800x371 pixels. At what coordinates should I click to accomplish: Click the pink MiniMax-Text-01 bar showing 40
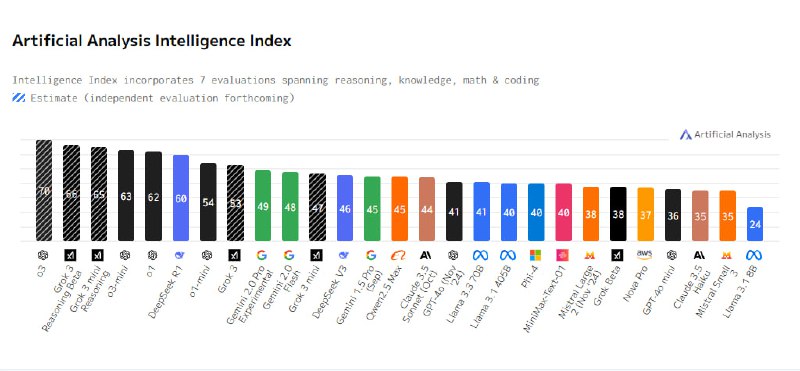[x=563, y=212]
